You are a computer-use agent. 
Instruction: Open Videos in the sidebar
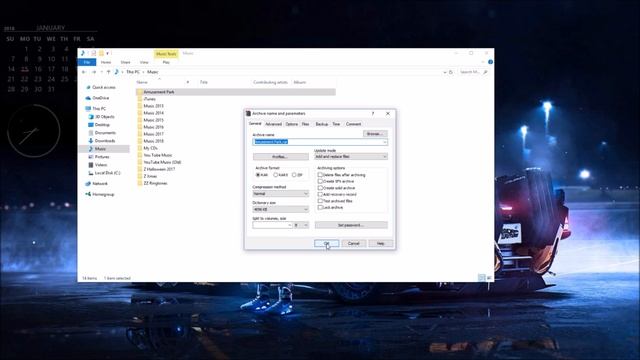(101, 165)
